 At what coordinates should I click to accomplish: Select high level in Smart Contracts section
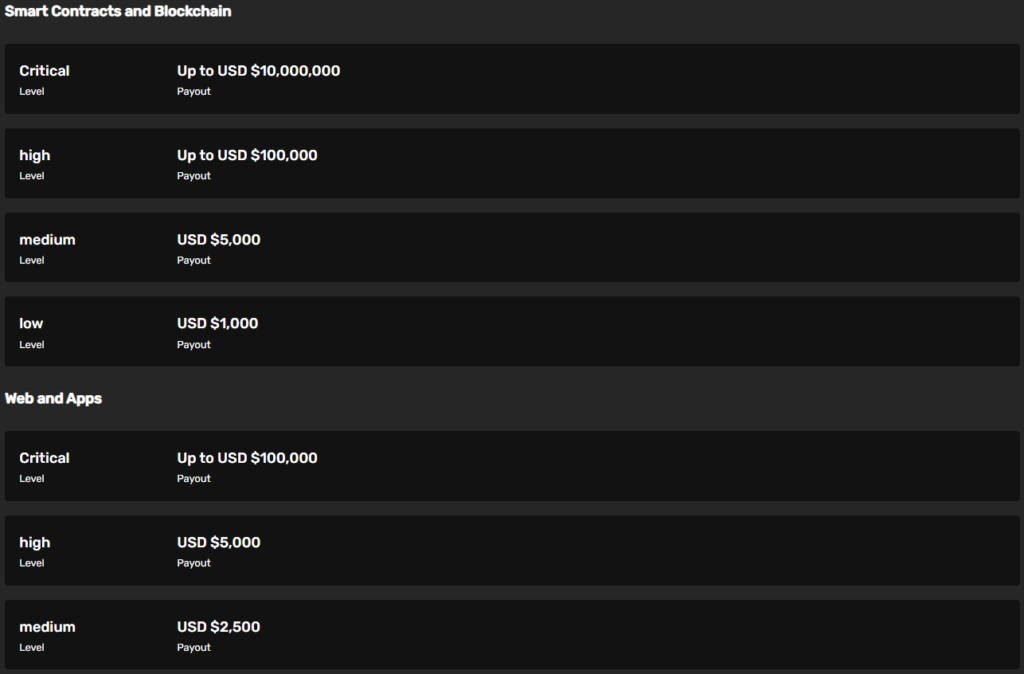coord(34,155)
